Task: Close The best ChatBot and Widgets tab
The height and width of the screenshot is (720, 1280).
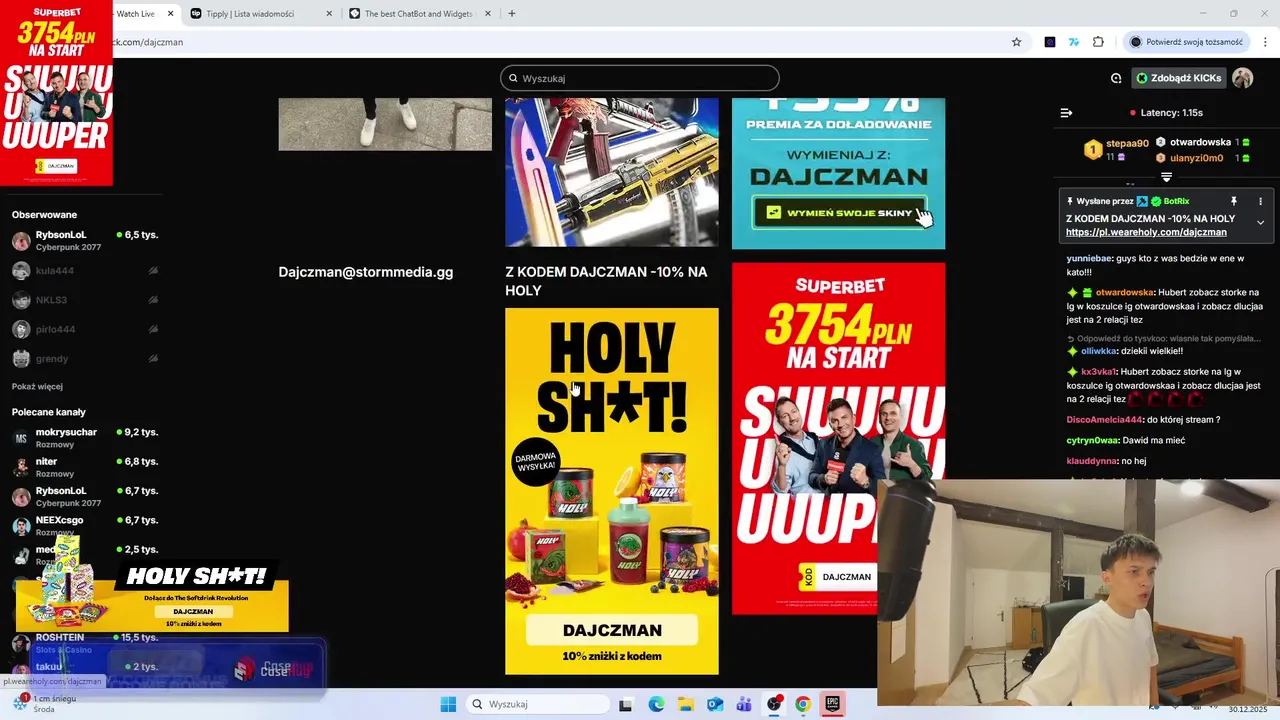Action: [488, 14]
